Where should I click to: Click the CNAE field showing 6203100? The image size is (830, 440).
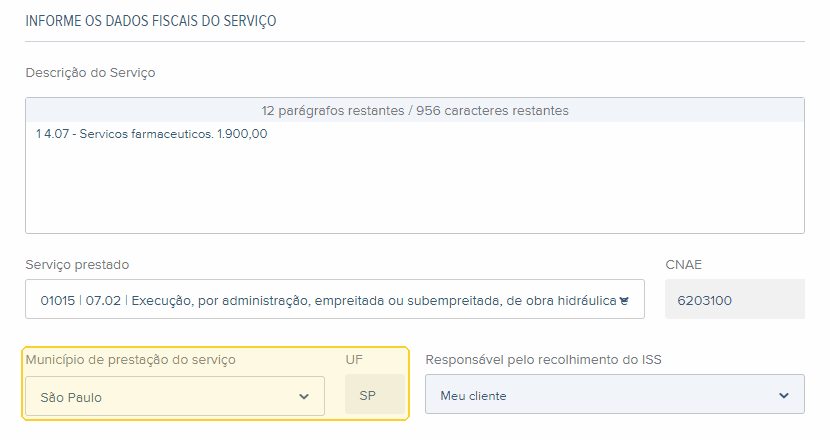(735, 300)
